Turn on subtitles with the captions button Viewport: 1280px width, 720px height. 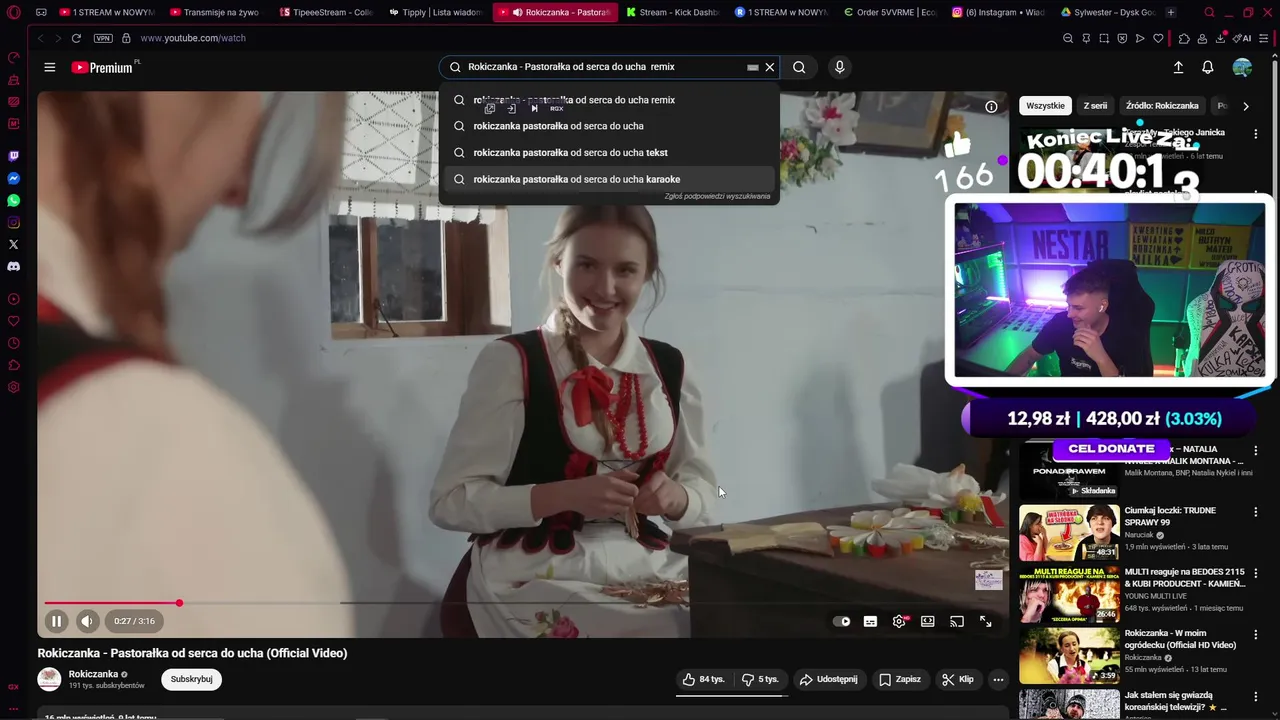pyautogui.click(x=870, y=621)
